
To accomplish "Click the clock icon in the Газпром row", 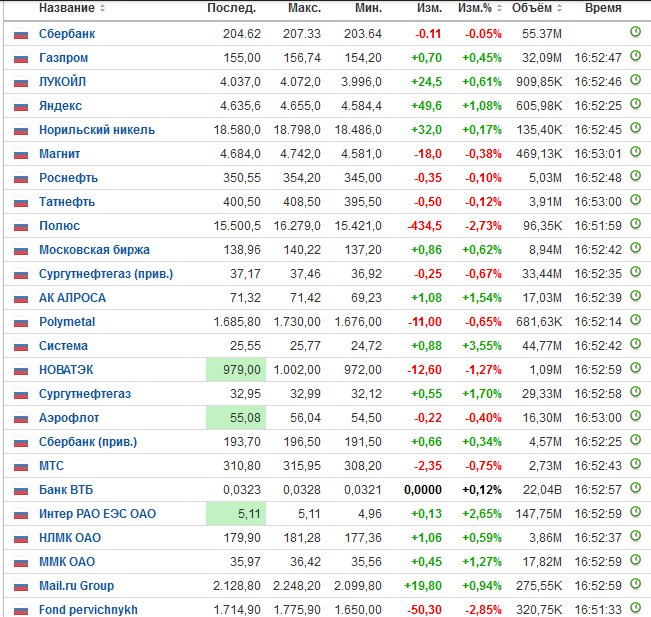I will tap(635, 56).
